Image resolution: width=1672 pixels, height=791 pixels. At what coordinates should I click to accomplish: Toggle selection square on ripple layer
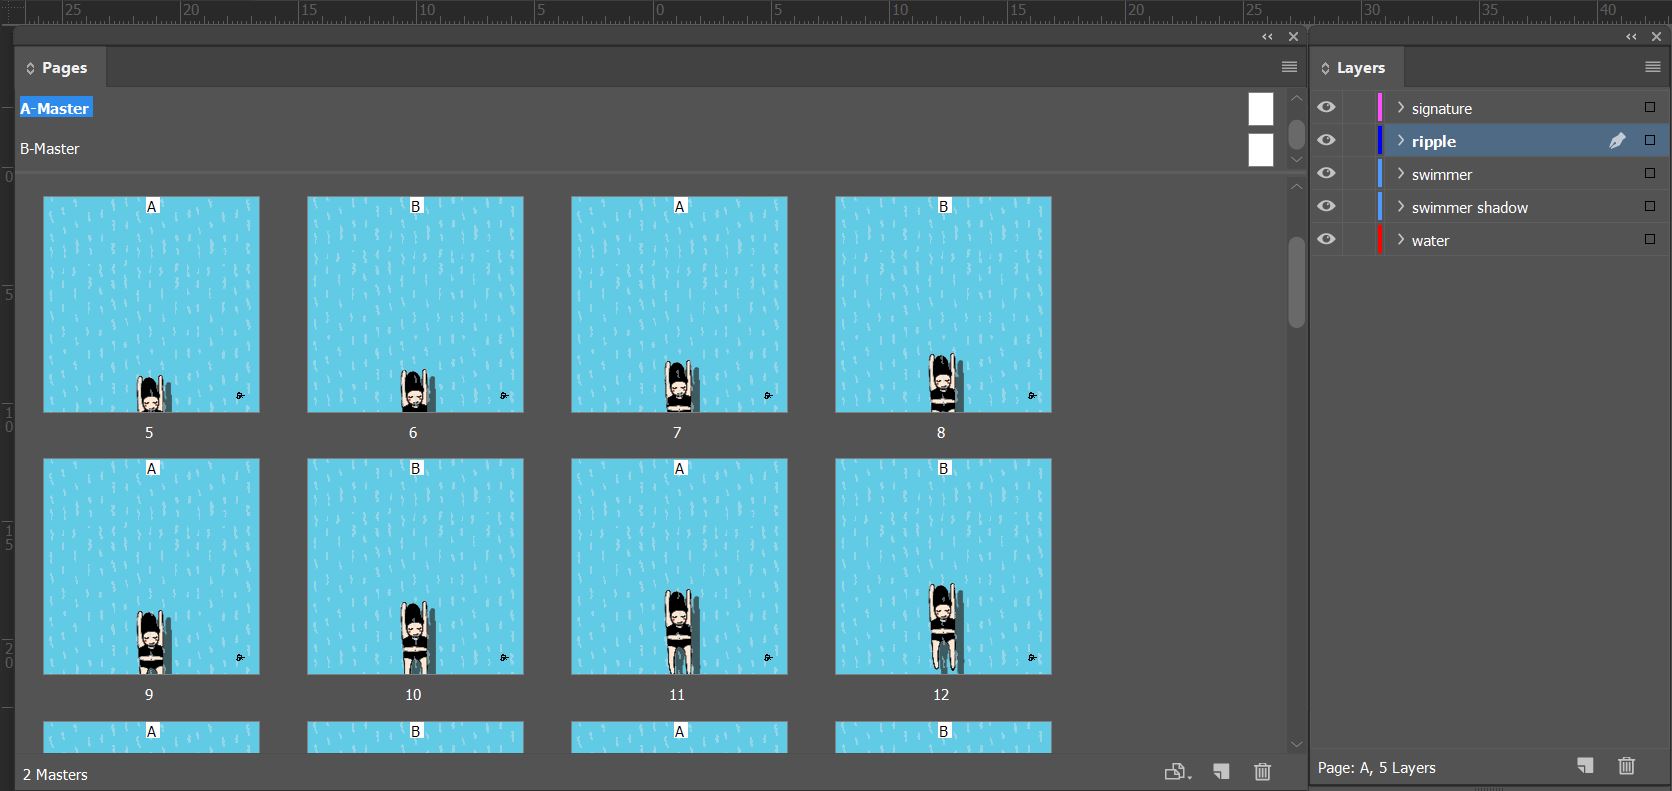click(1650, 140)
